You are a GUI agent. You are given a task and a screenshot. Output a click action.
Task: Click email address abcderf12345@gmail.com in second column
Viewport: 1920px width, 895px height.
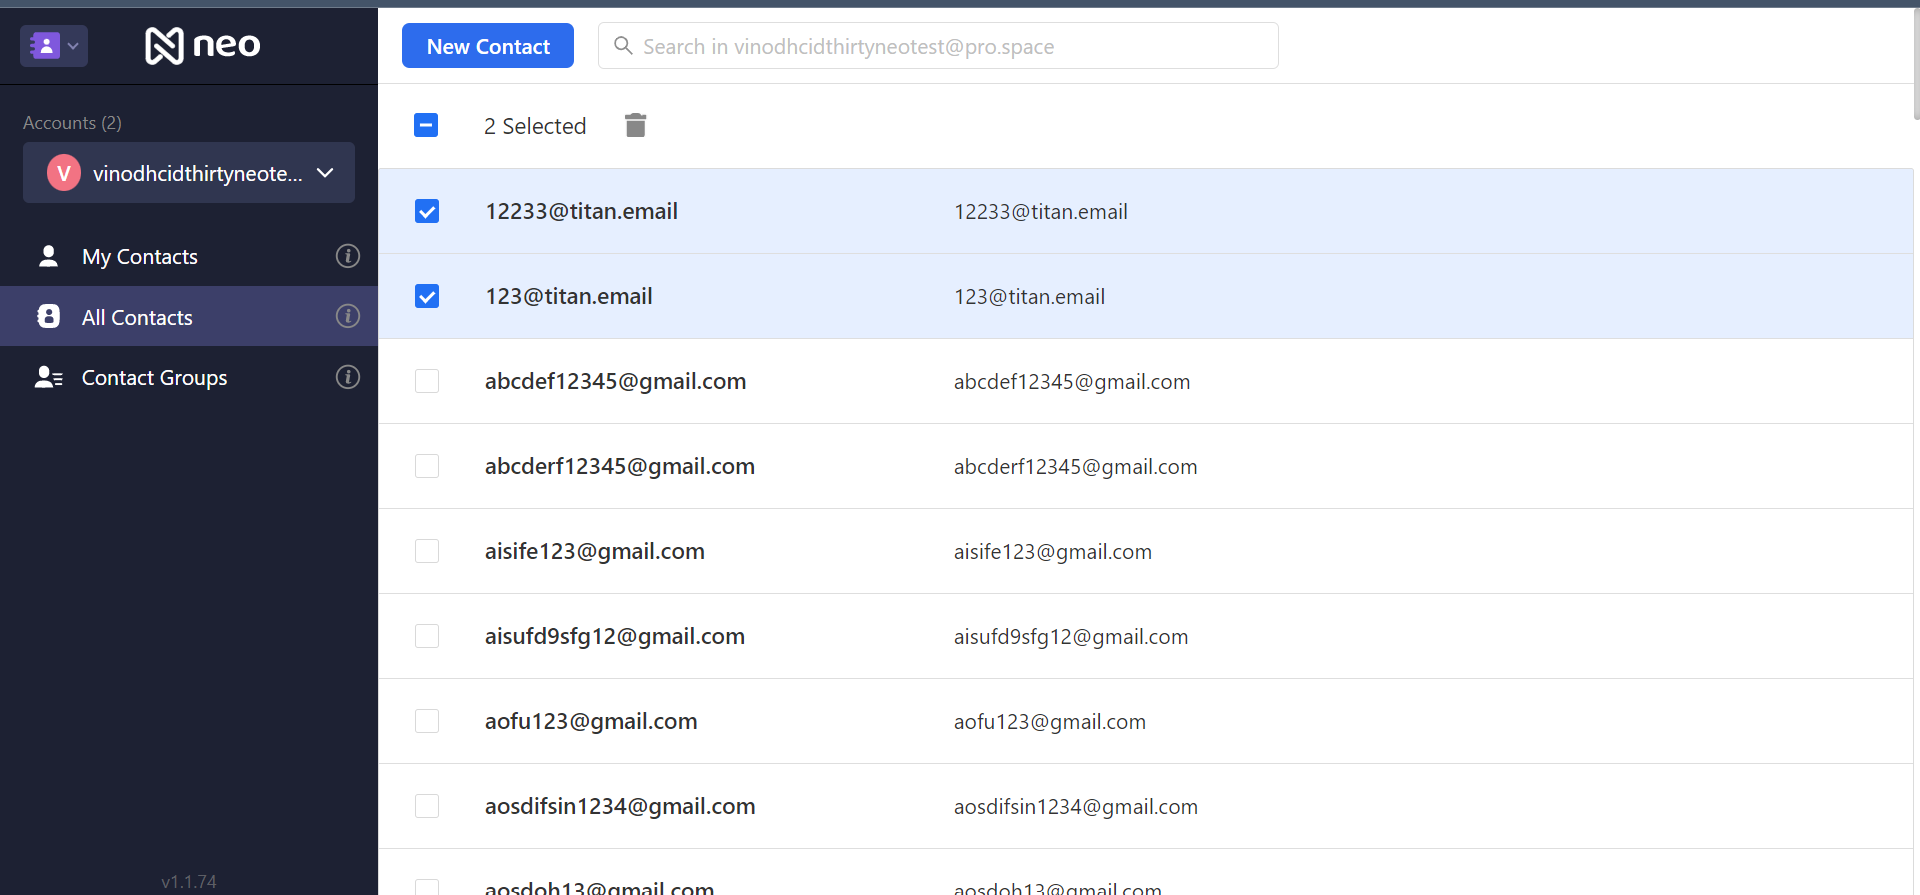coord(1075,466)
